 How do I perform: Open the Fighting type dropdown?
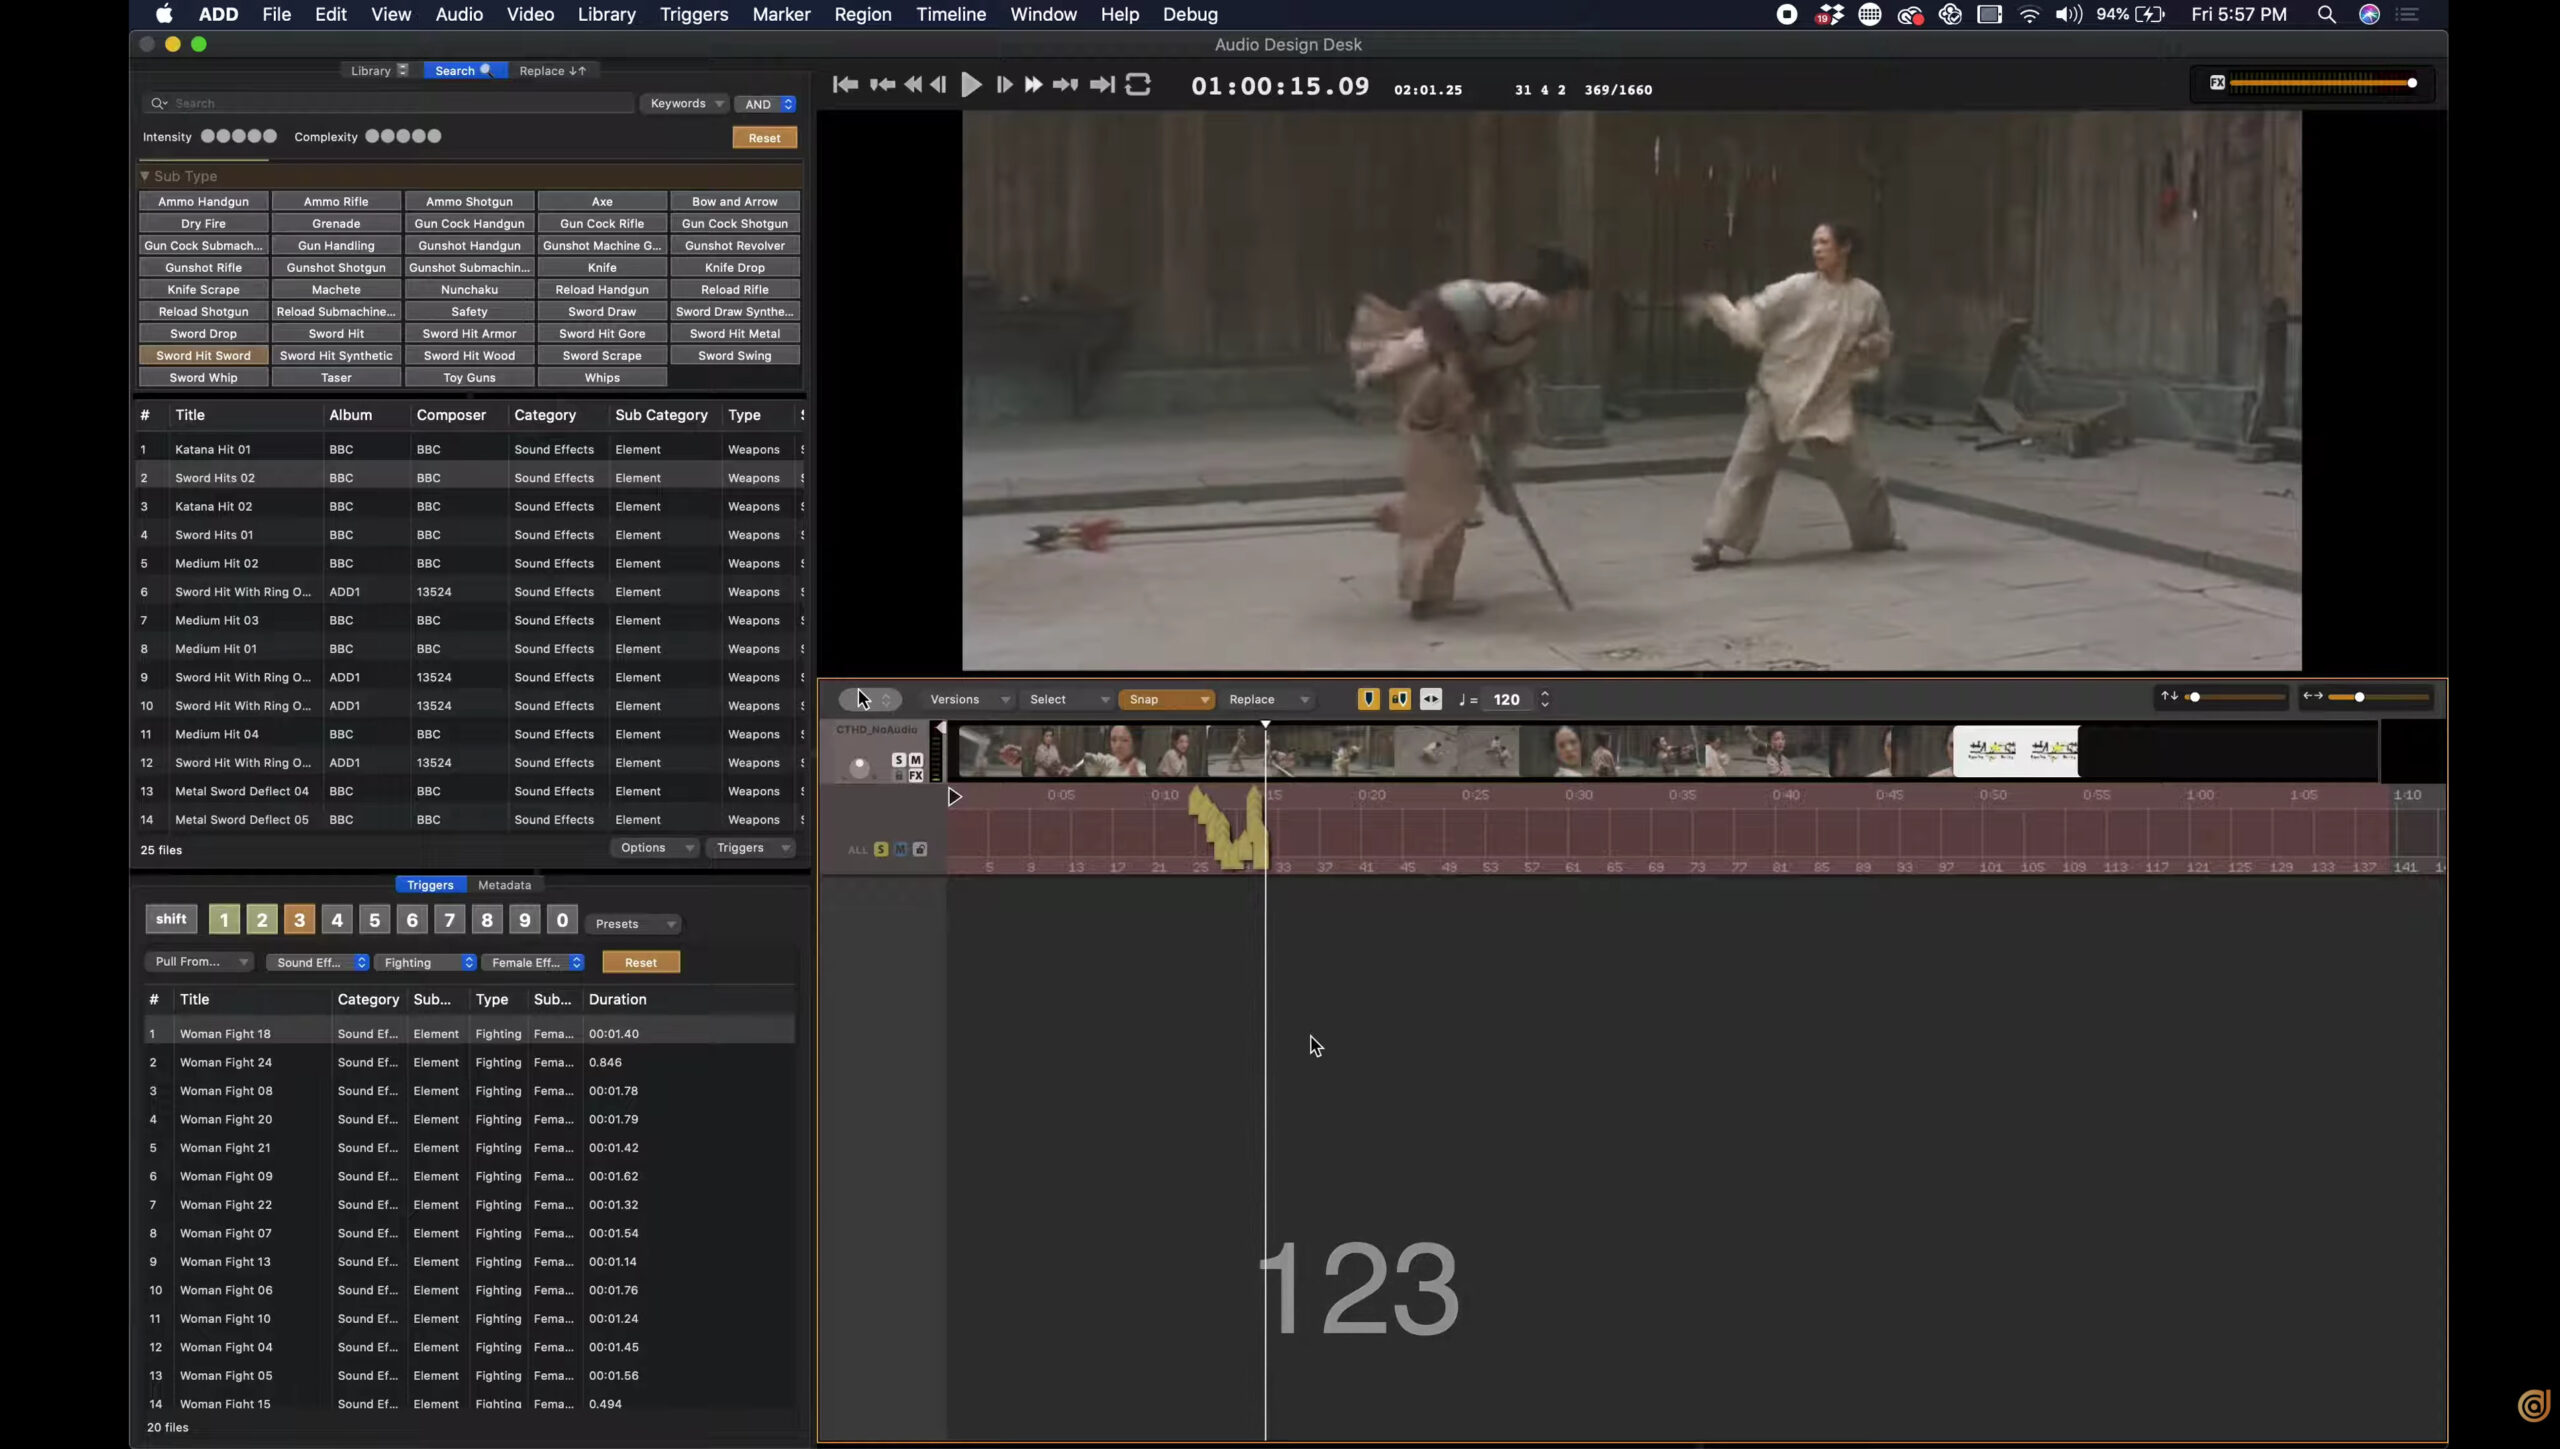426,962
